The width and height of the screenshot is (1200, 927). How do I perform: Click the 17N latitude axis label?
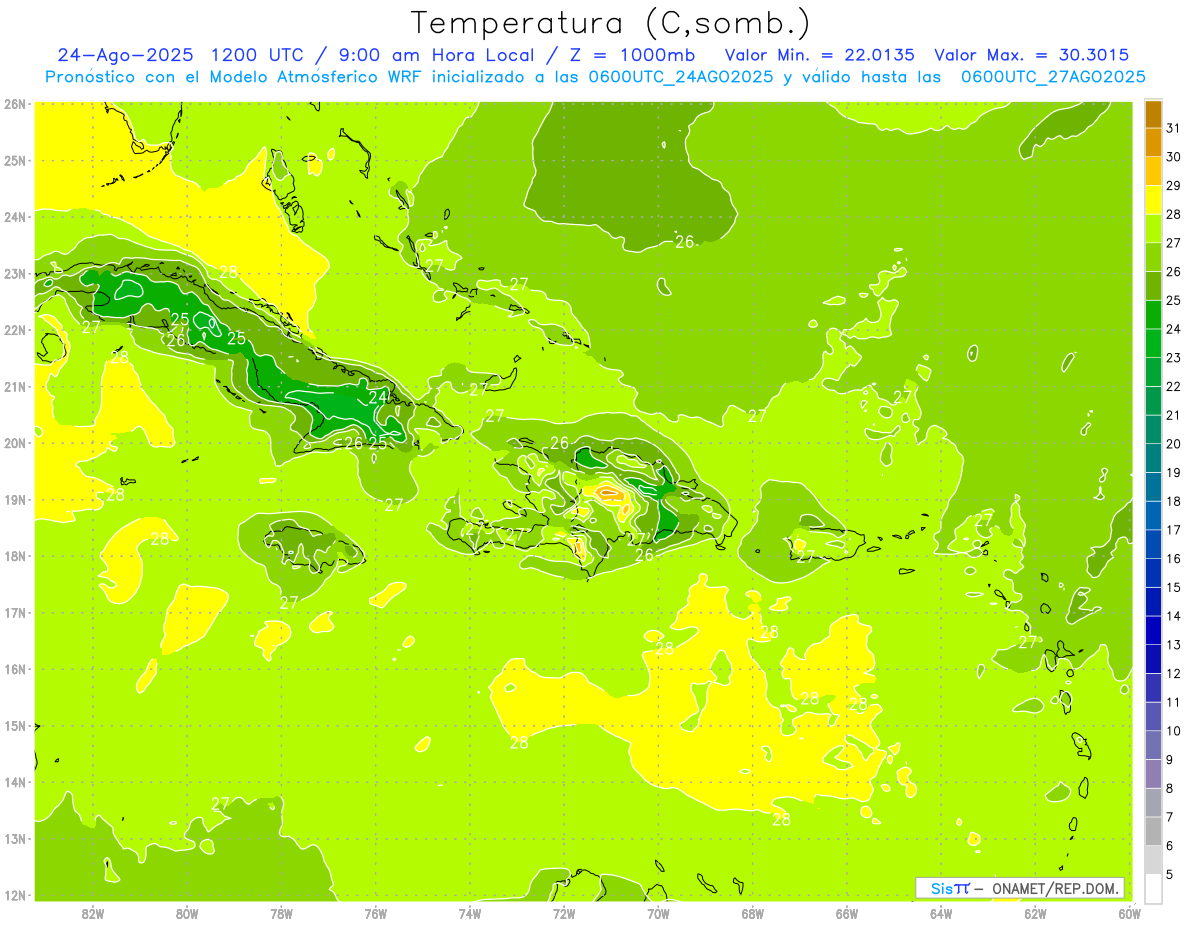(15, 612)
